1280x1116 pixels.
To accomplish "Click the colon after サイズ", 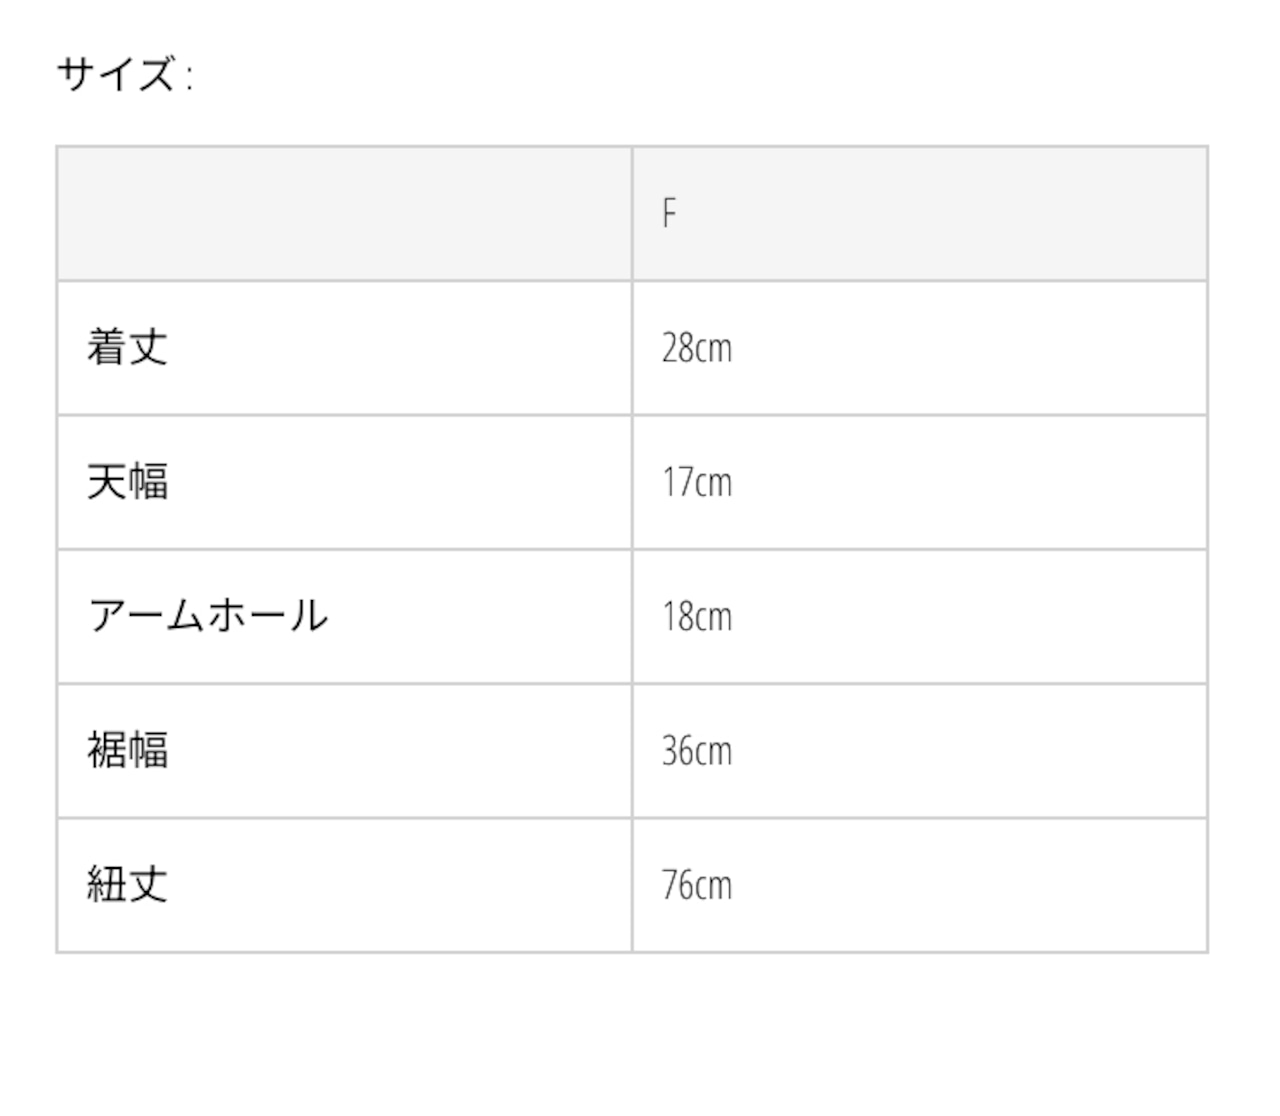I will click(189, 76).
